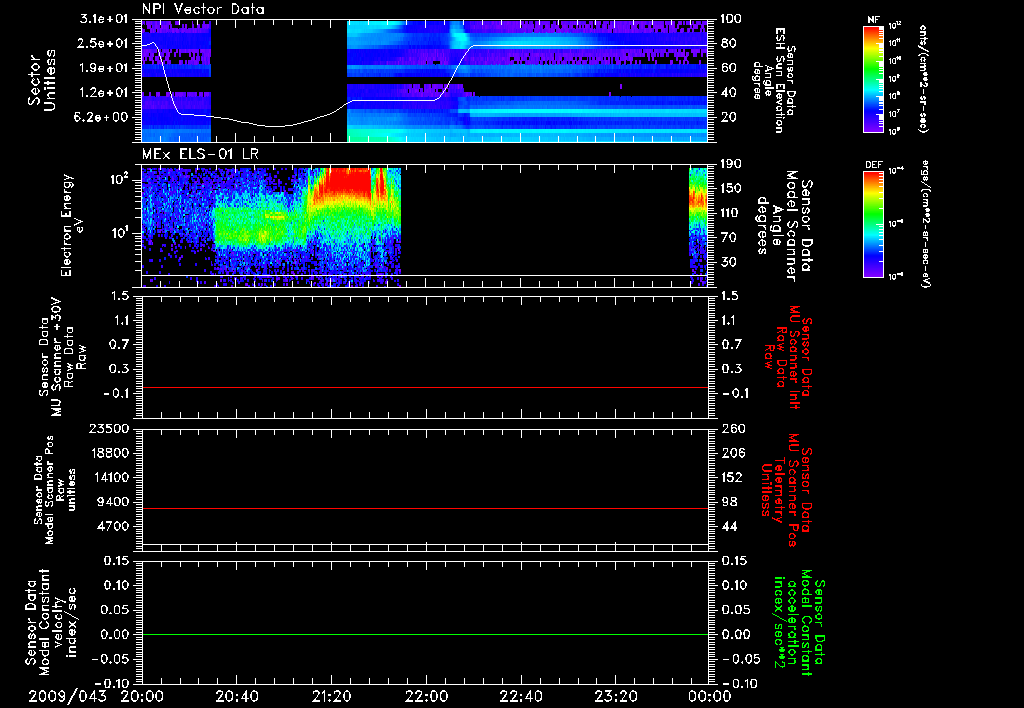This screenshot has height=708, width=1024.
Task: Click the 190 tick on Scanner Angle axis
Action: pos(732,164)
